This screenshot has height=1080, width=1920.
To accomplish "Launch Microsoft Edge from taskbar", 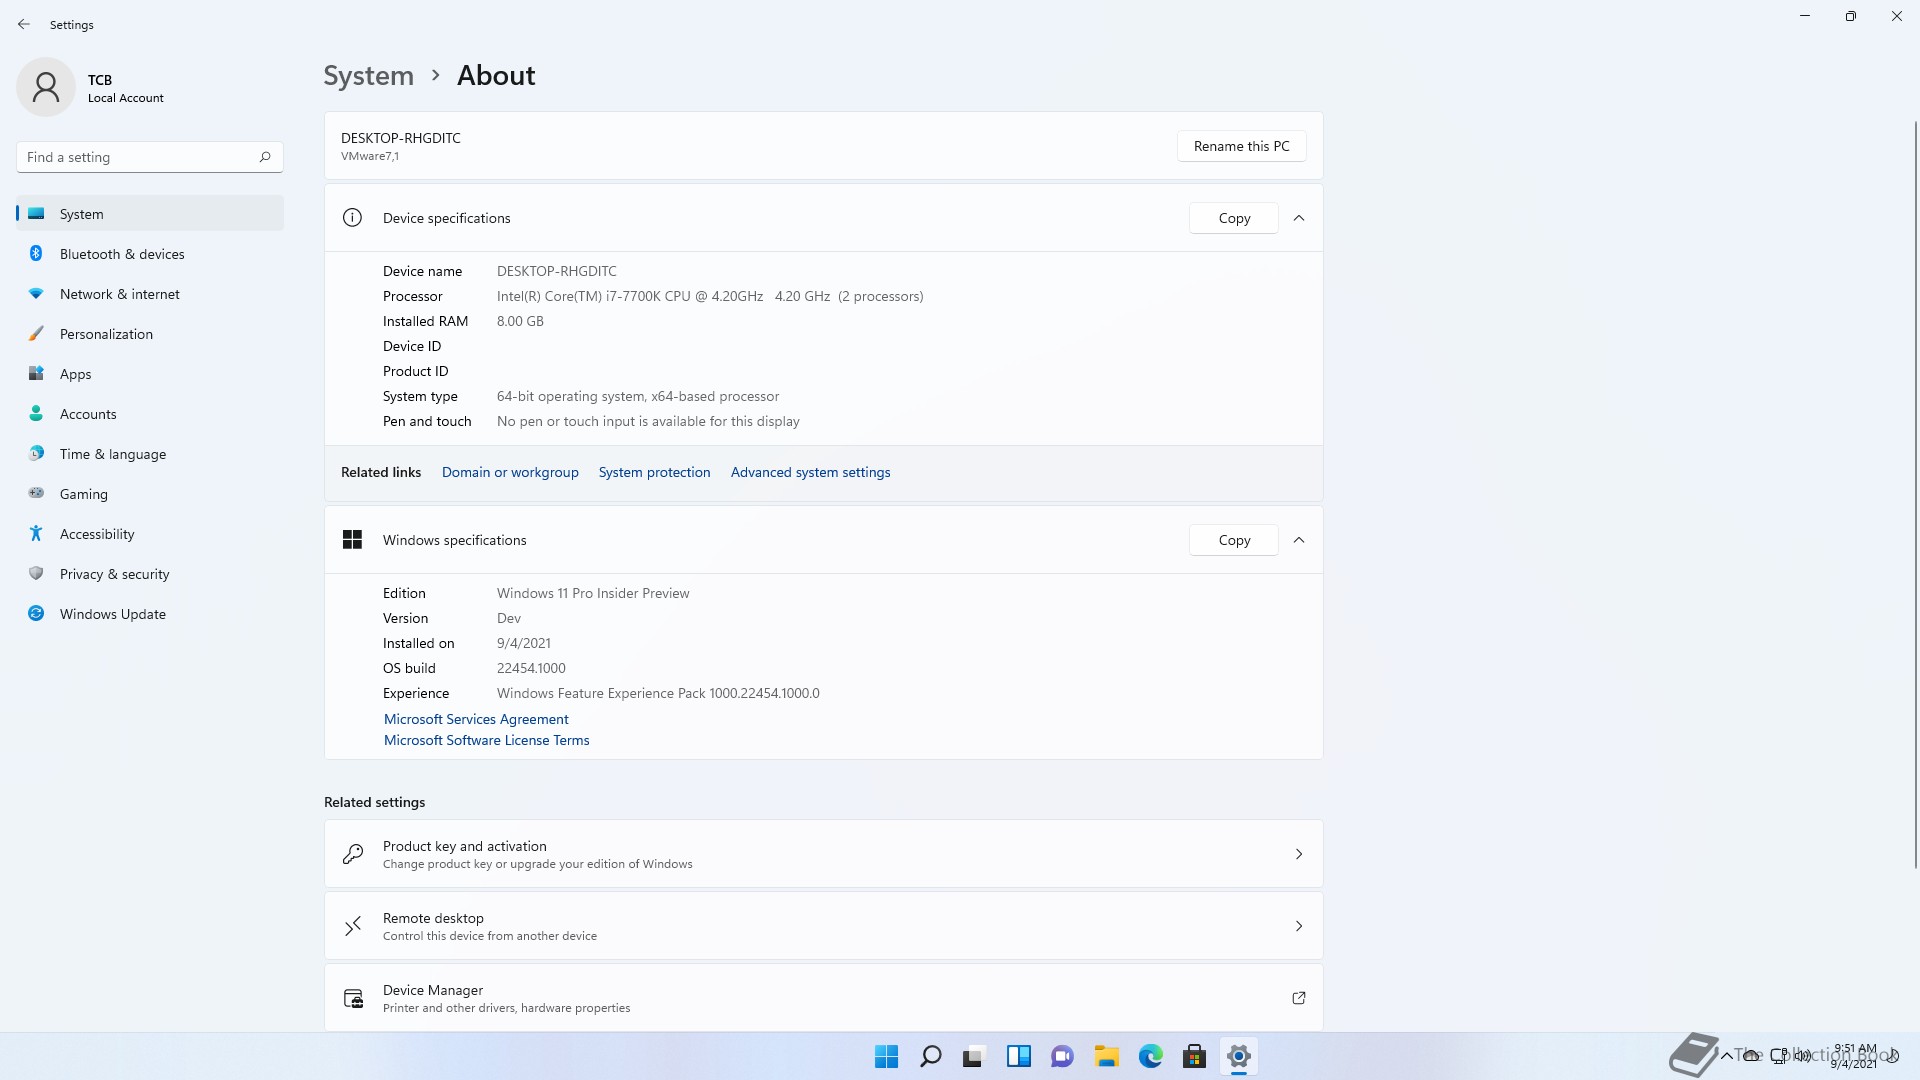I will point(1150,1056).
